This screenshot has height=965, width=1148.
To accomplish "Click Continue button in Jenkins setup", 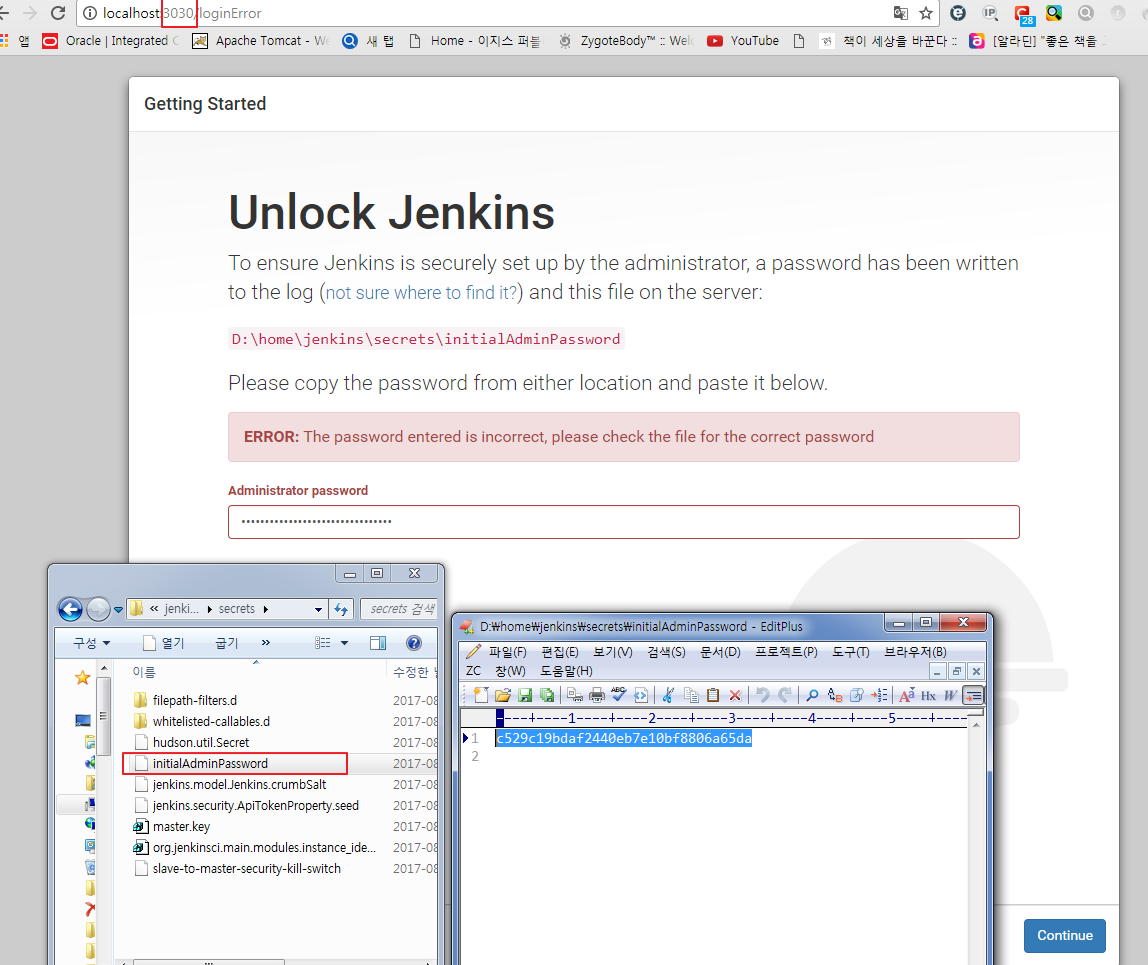I will [1065, 936].
